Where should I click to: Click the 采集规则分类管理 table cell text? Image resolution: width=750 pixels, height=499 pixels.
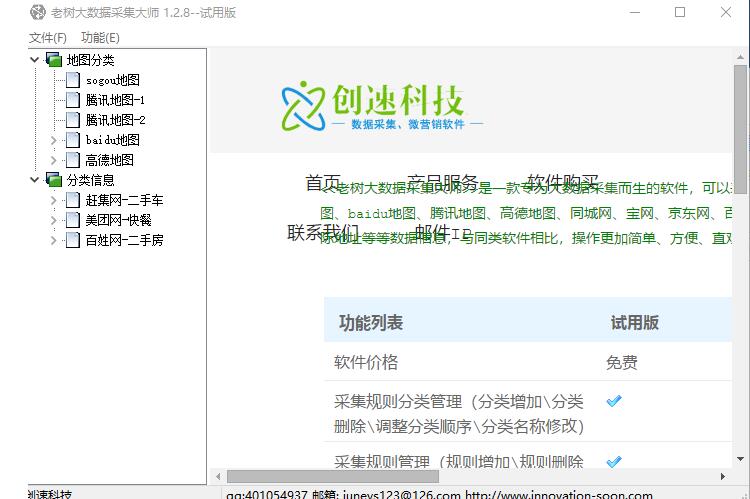459,413
